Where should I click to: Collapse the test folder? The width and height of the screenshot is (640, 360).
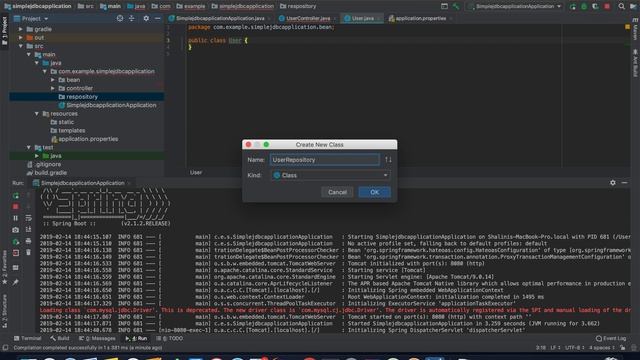[x=29, y=147]
